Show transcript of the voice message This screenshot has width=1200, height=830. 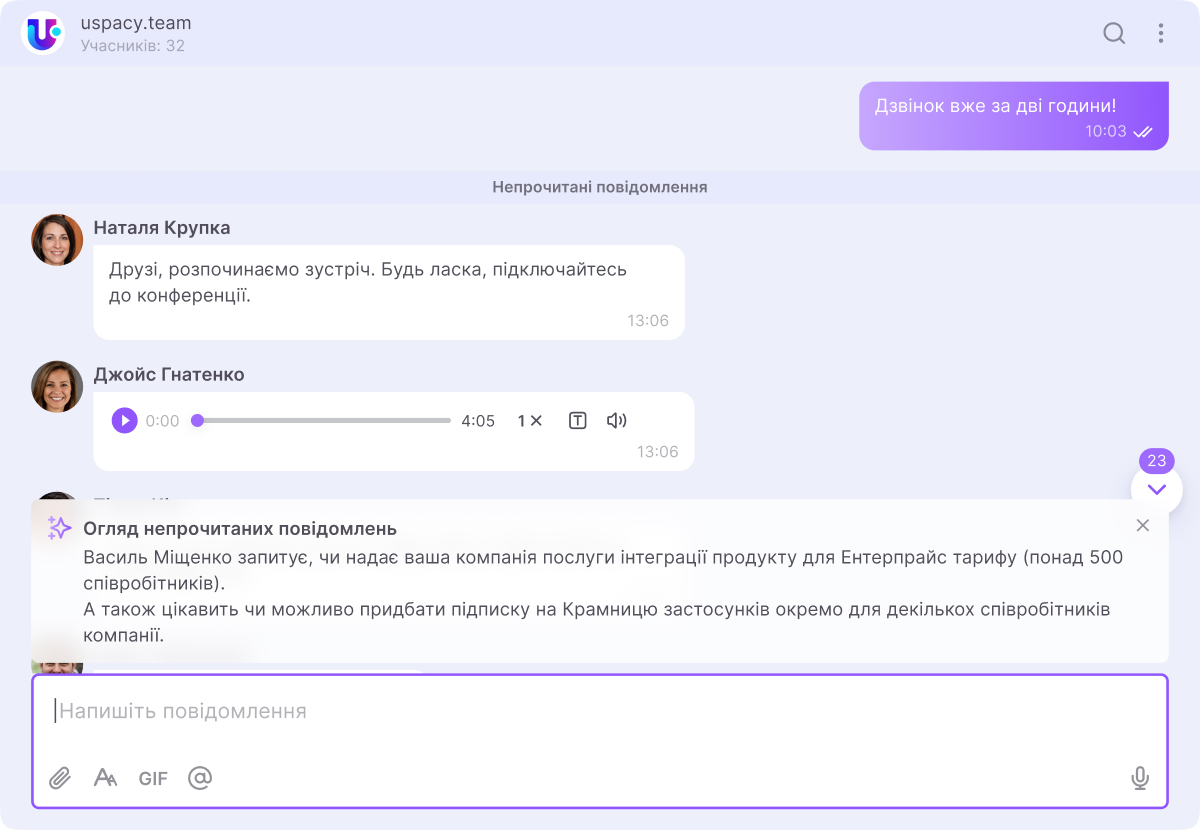tap(577, 421)
